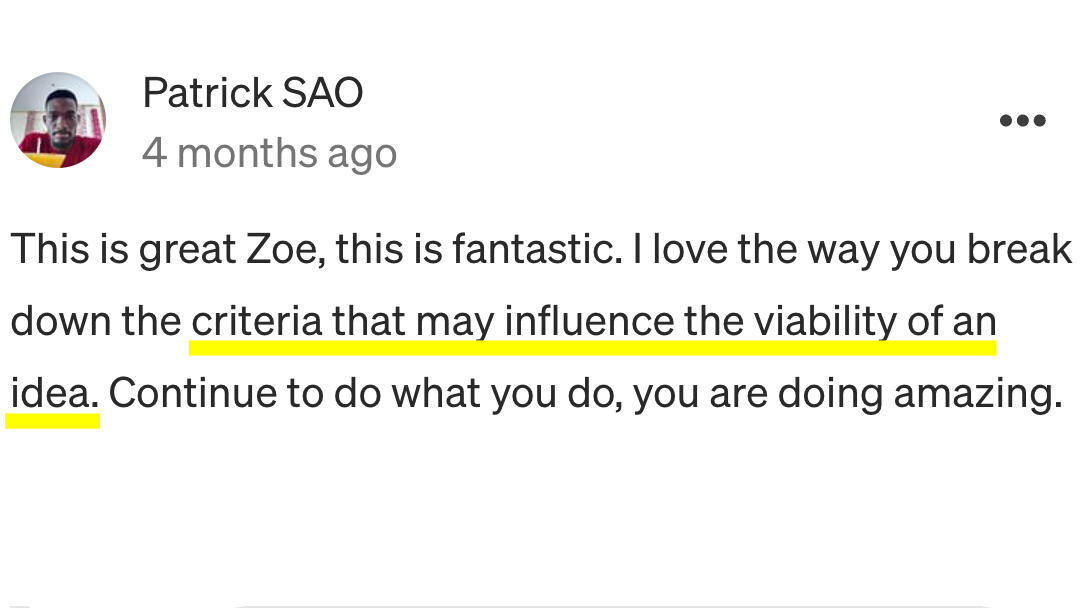Click the word "down" starting the second line
The height and width of the screenshot is (608, 1081).
click(x=53, y=323)
